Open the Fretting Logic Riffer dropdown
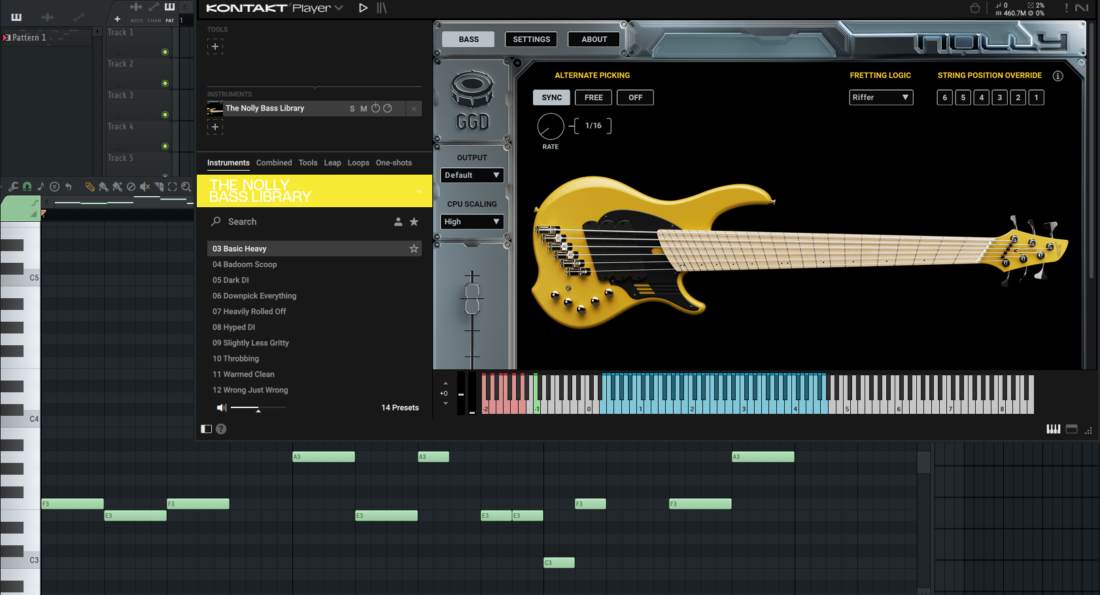Screen dimensions: 1100x595 coord(880,98)
